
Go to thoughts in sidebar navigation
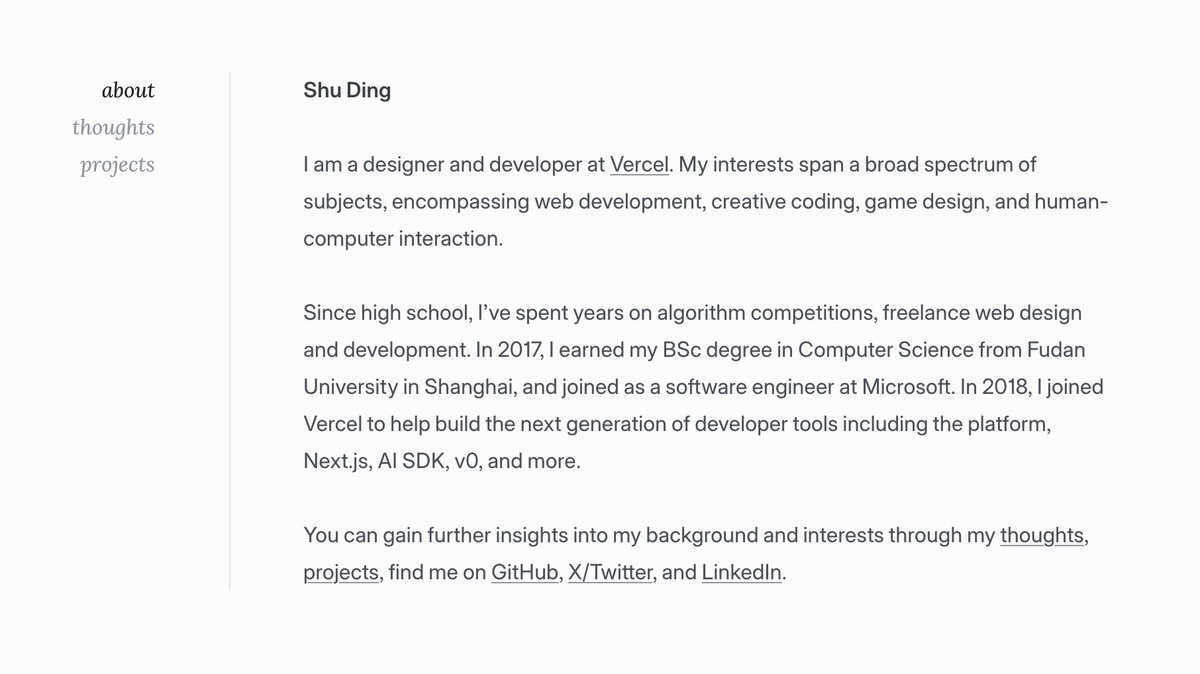[113, 128]
